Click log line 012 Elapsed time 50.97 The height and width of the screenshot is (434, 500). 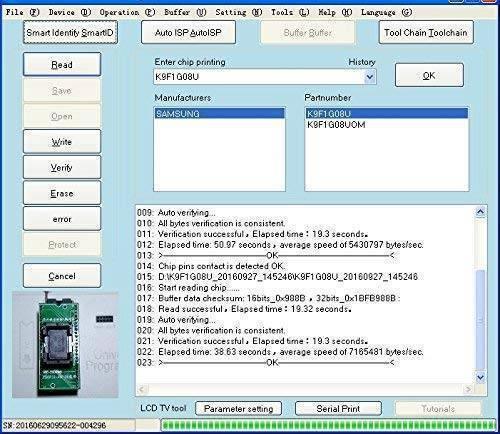pyautogui.click(x=280, y=245)
